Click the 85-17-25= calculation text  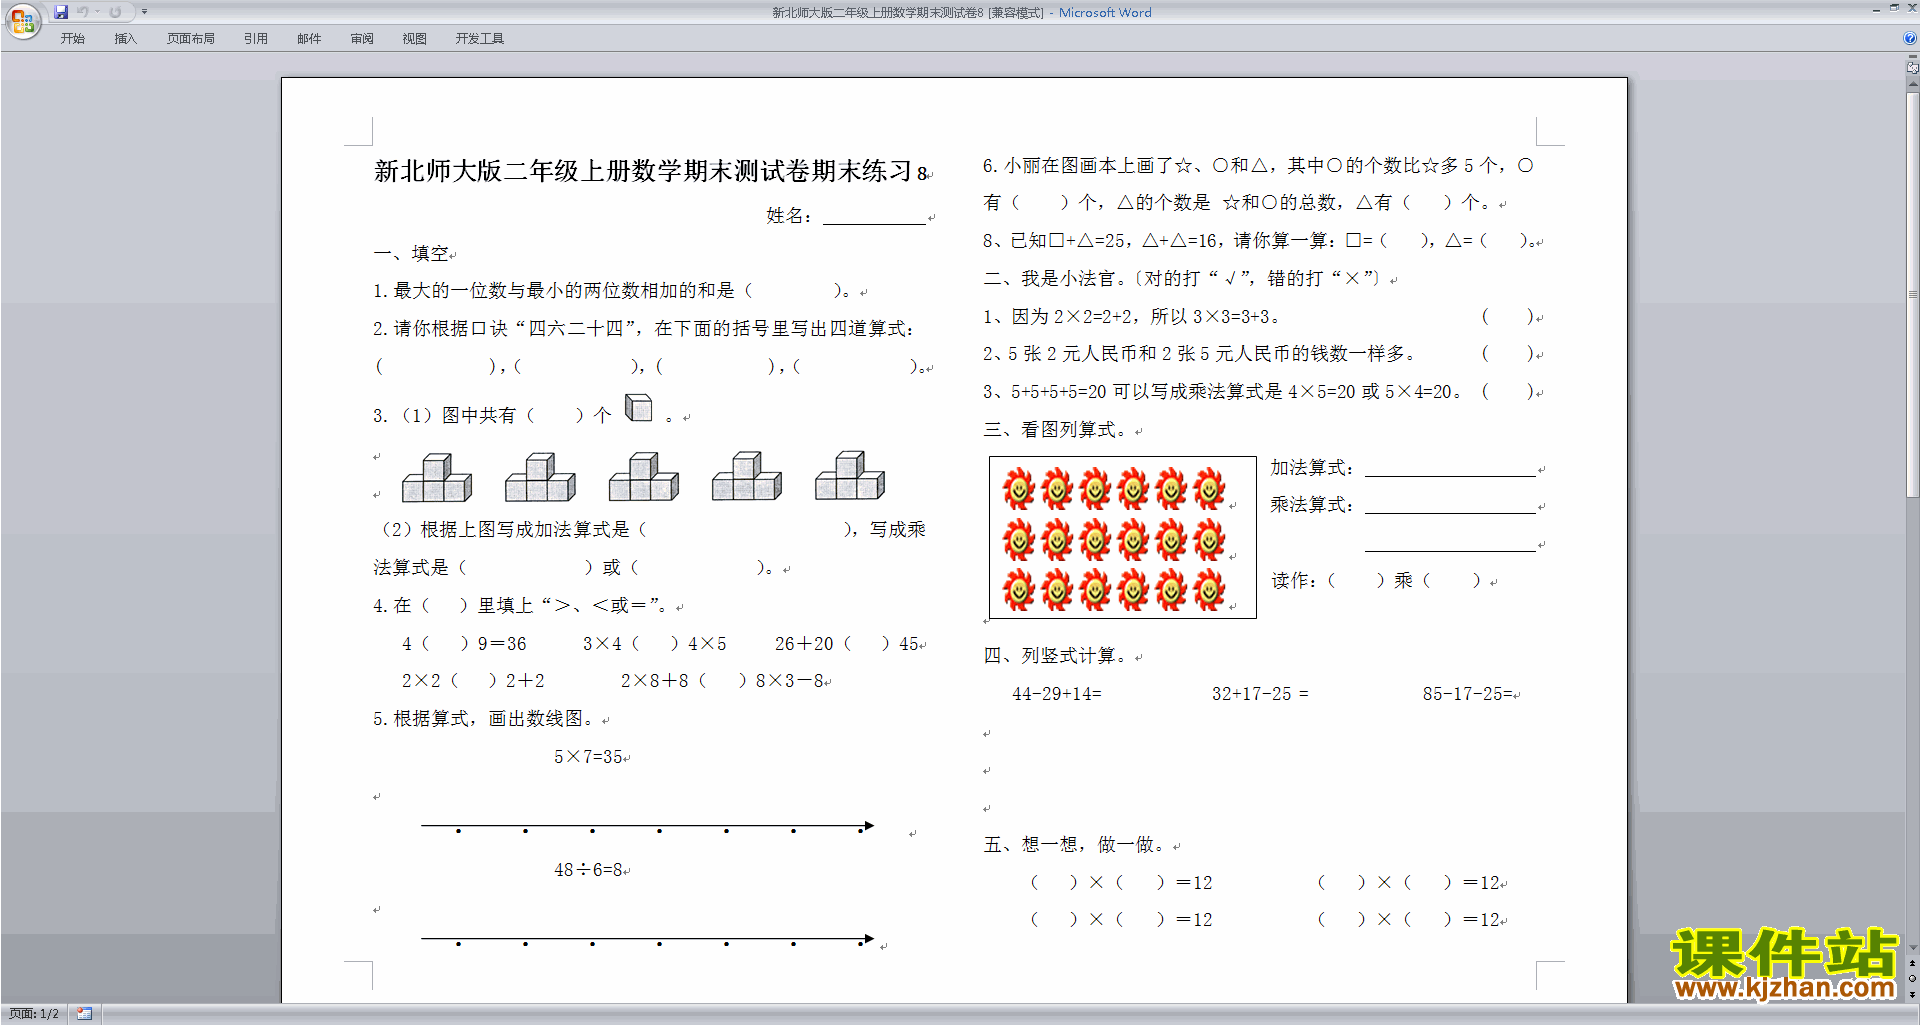coord(1468,694)
